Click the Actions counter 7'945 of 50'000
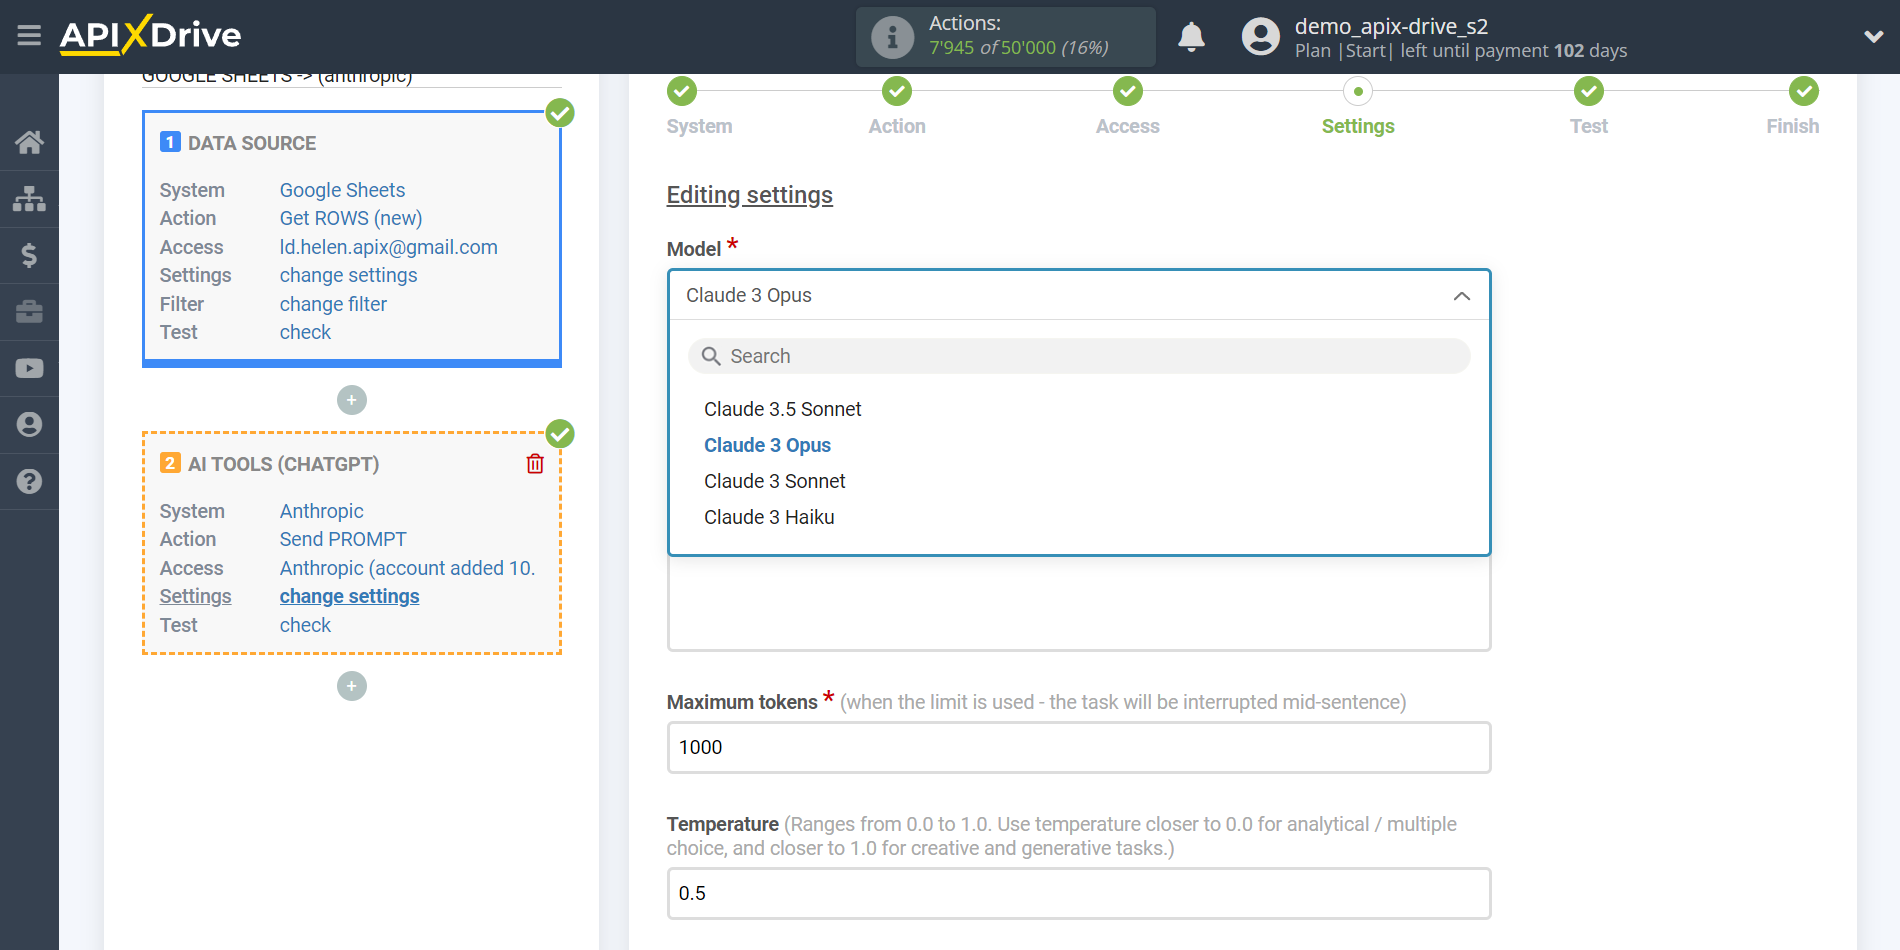This screenshot has width=1900, height=950. (x=1018, y=48)
